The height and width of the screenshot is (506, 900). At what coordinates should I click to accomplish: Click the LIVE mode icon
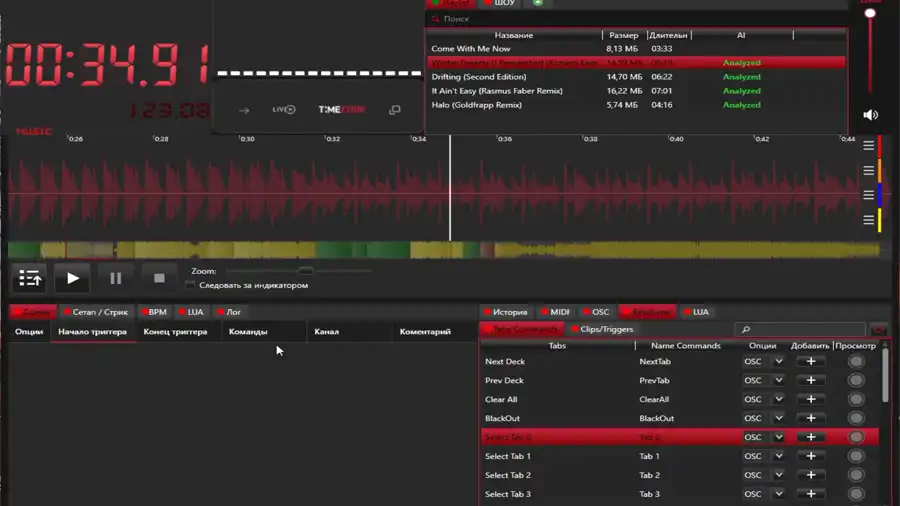coord(284,110)
